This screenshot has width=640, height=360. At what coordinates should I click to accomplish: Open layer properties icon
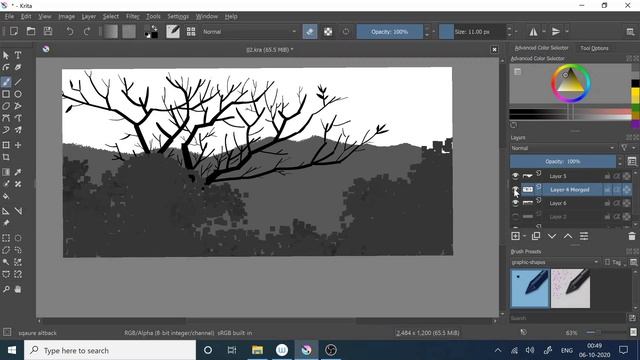(x=584, y=236)
